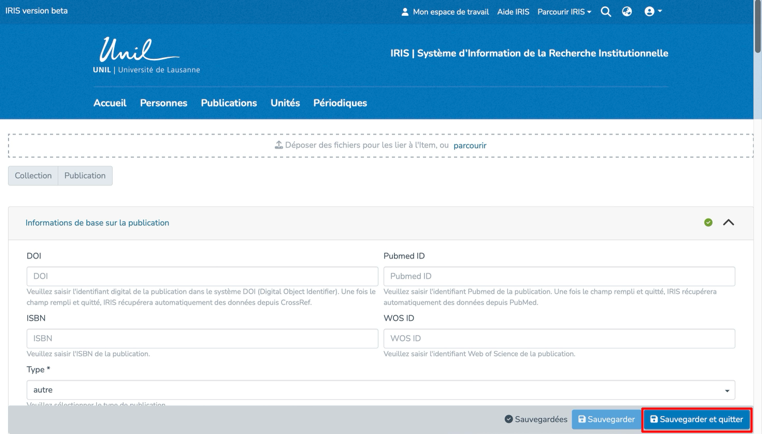Open the user account menu
762x434 pixels.
pos(653,12)
